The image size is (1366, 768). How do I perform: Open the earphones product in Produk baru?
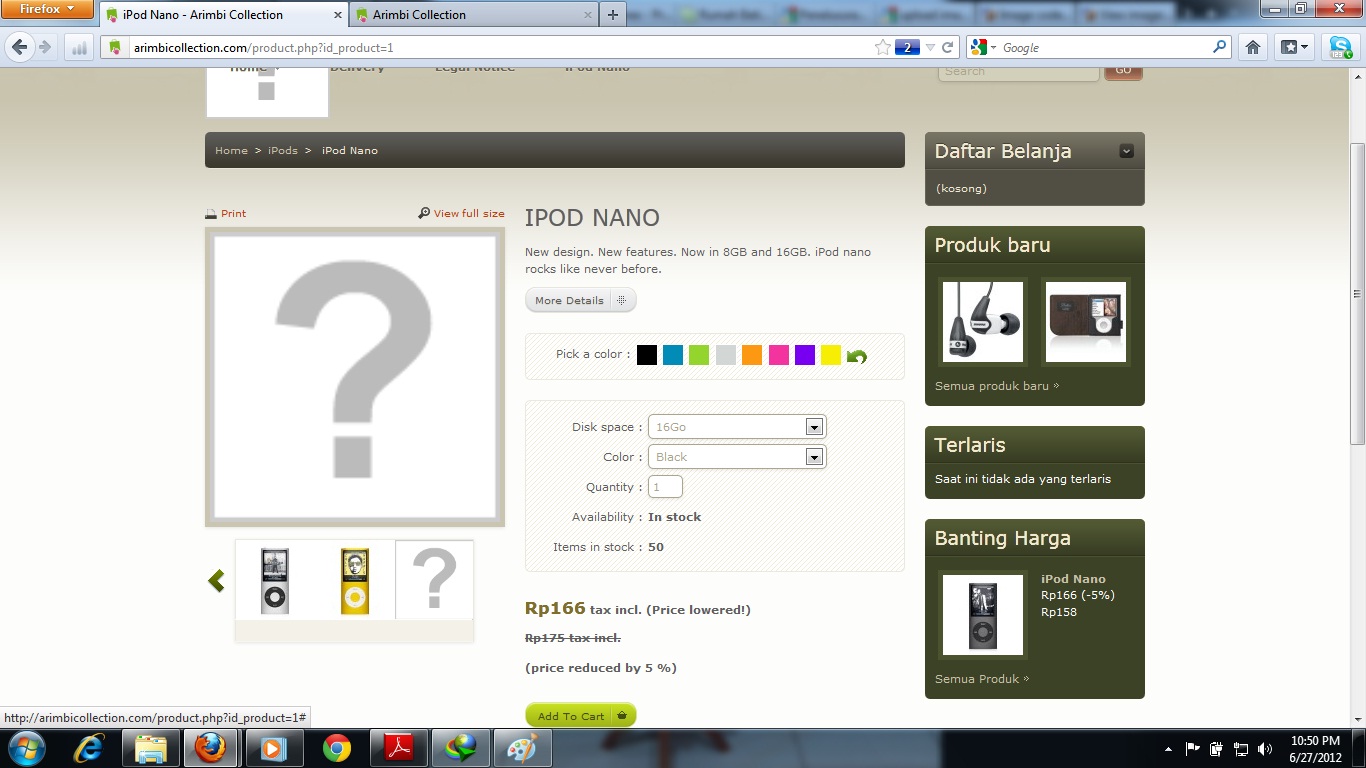tap(983, 322)
